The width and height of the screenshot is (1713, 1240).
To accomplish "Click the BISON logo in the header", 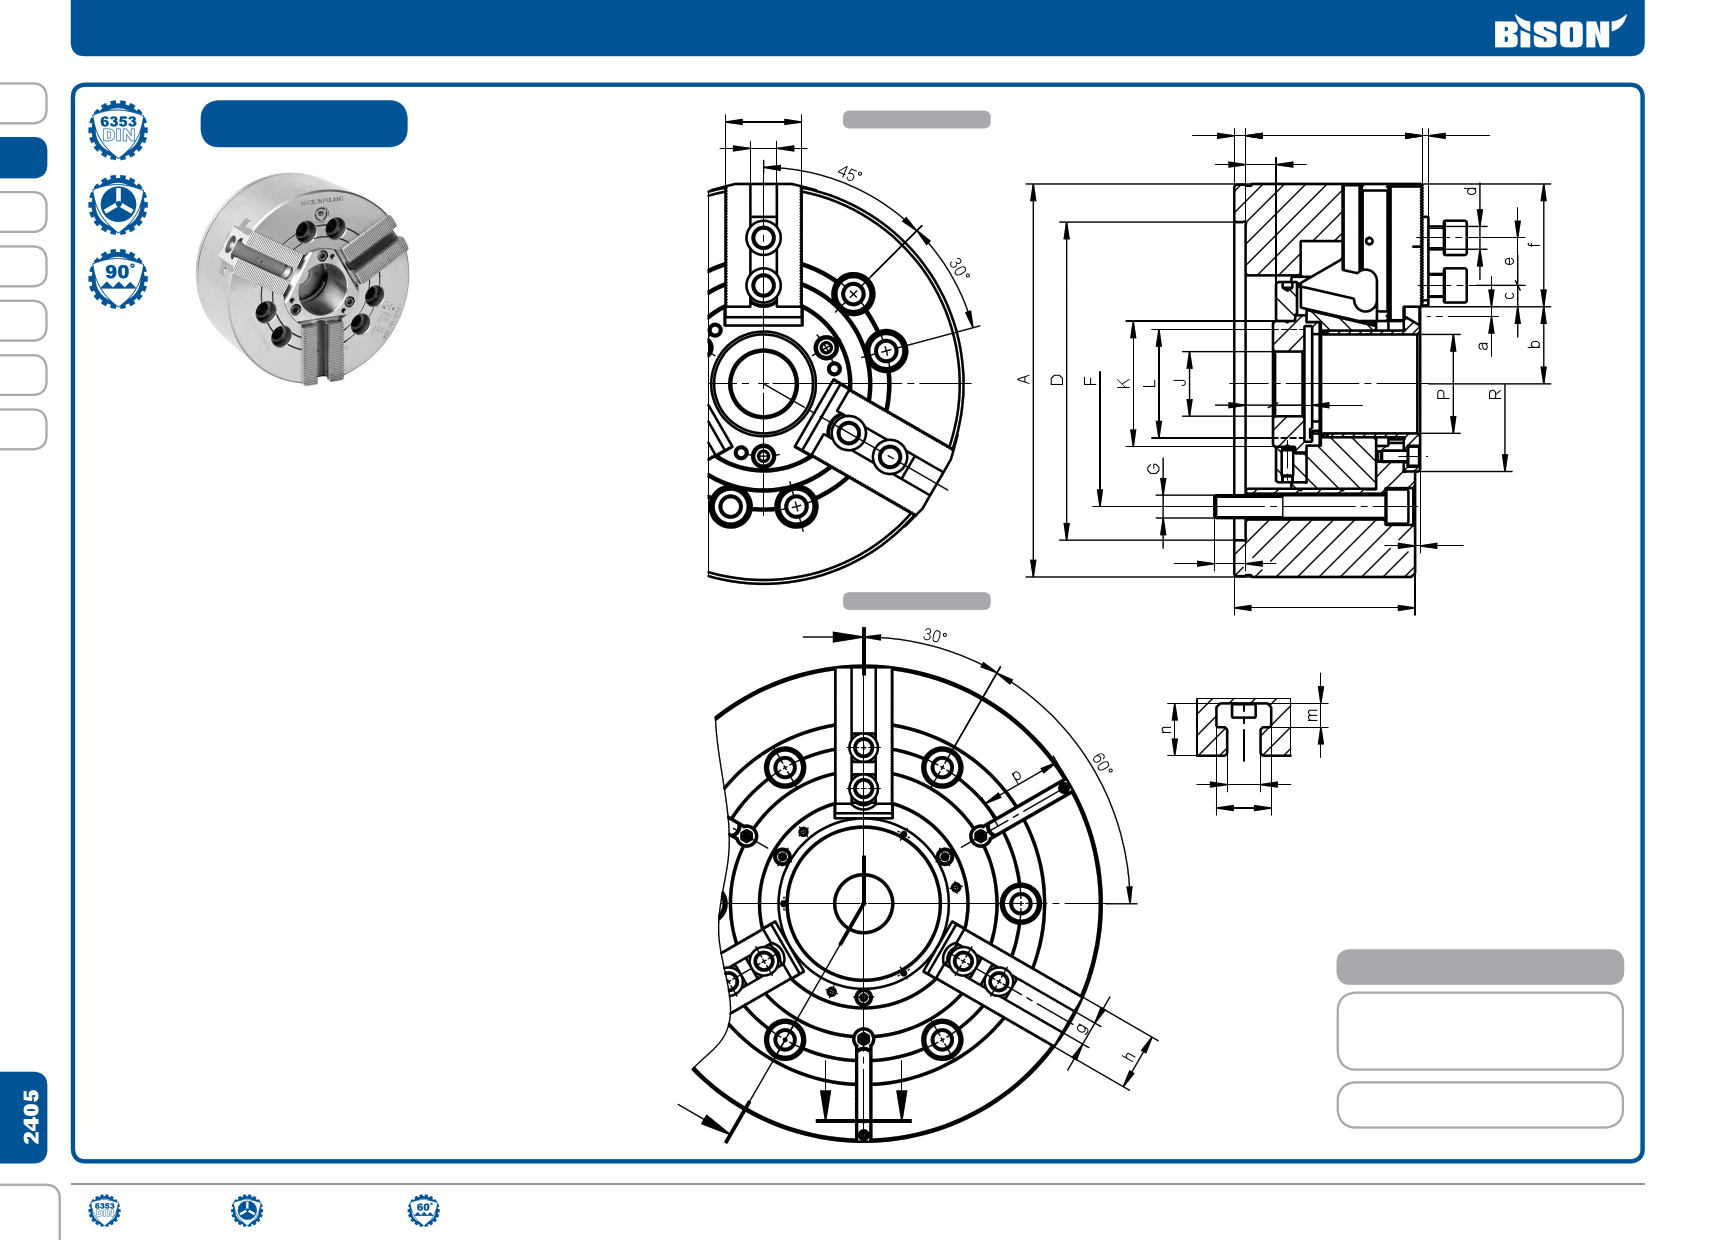I will point(1558,32).
